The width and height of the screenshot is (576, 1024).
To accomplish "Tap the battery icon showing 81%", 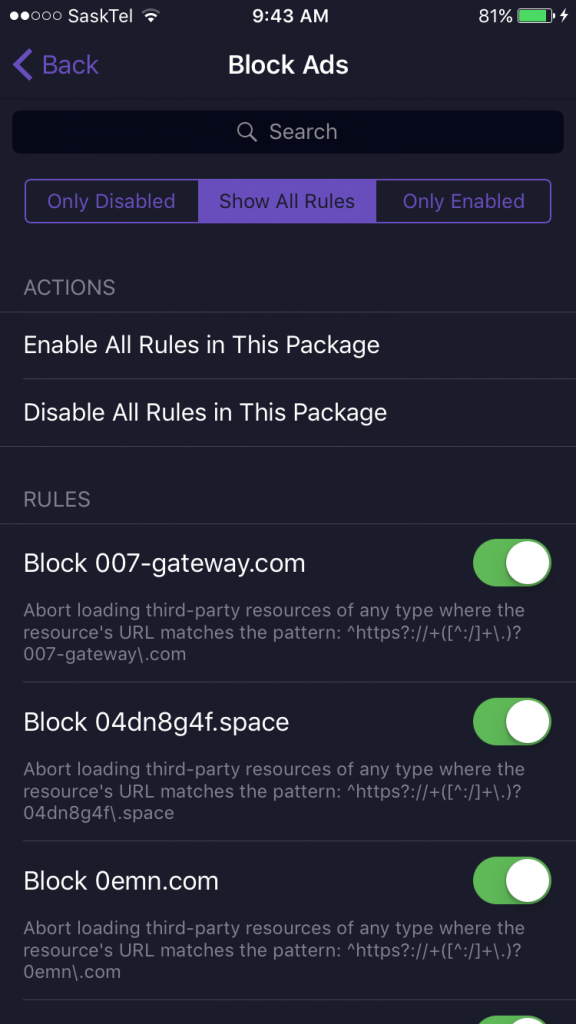I will [x=535, y=16].
